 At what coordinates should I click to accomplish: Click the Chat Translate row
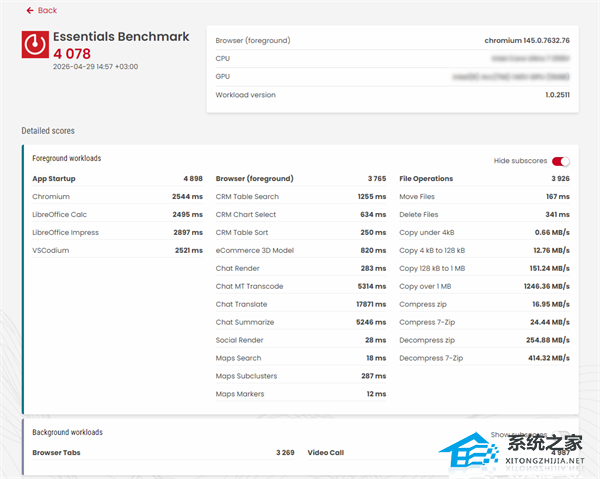(x=301, y=305)
